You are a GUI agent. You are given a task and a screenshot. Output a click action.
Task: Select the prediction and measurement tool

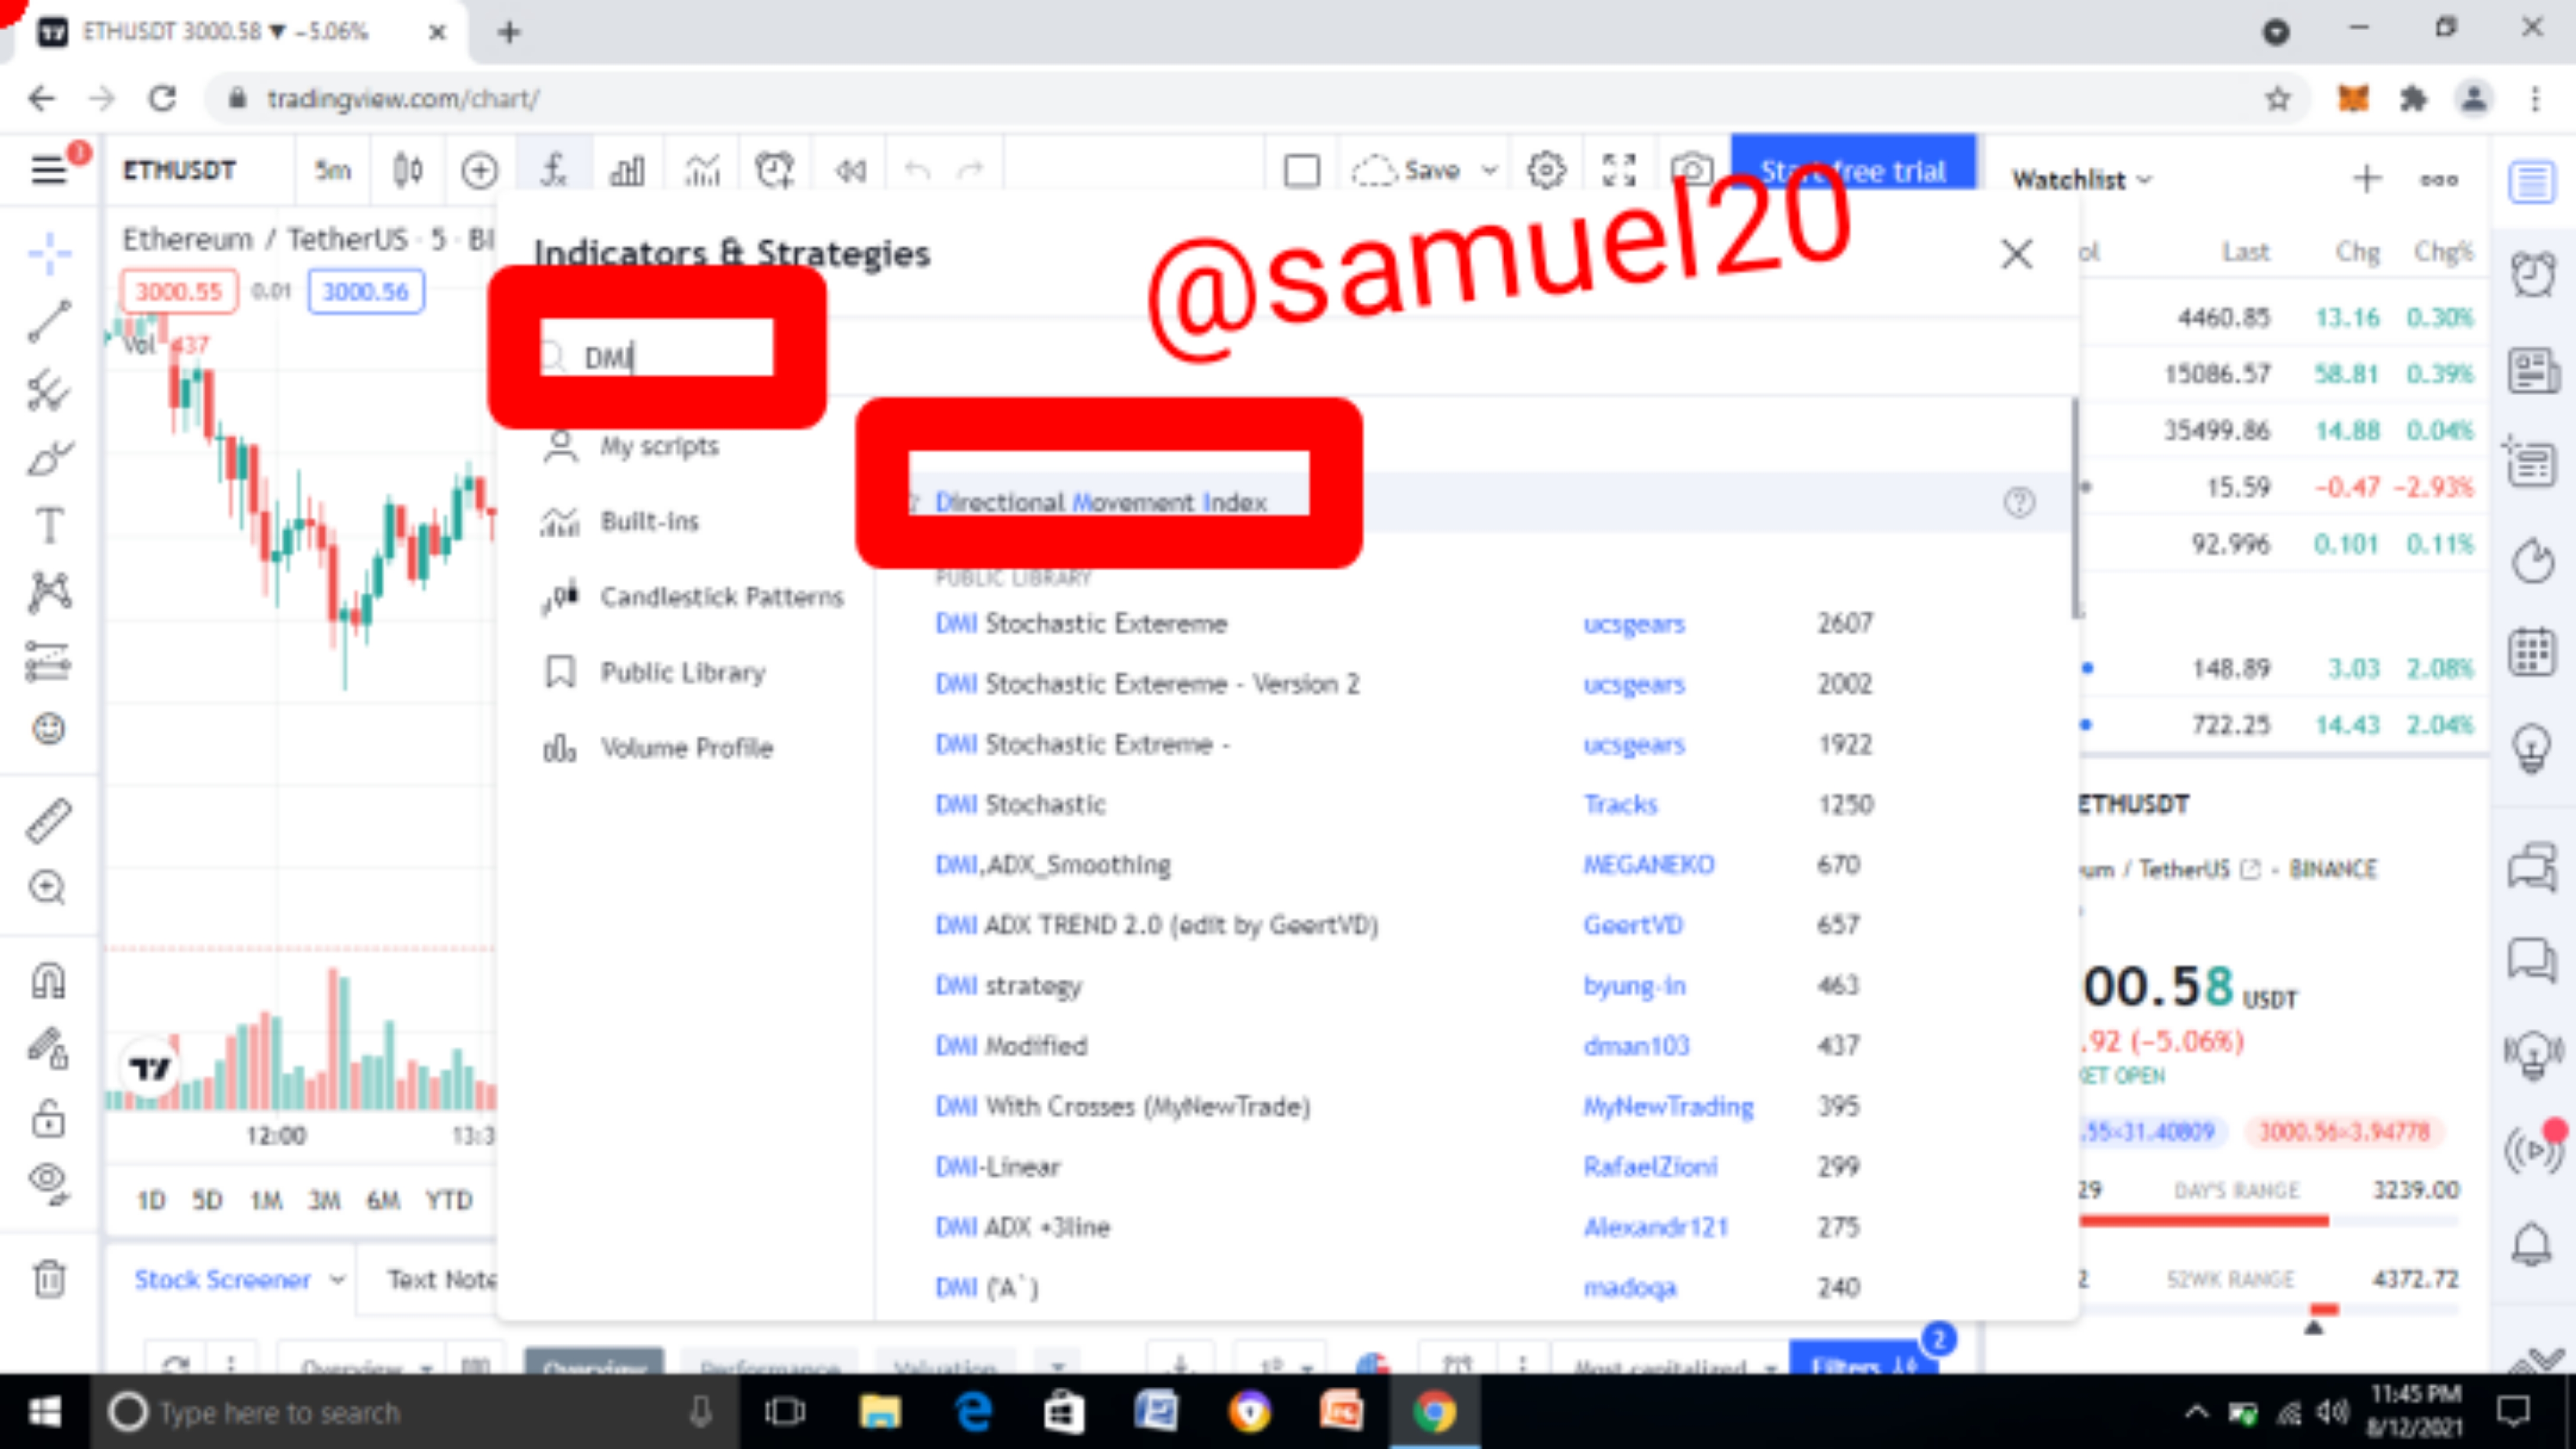pos(48,661)
